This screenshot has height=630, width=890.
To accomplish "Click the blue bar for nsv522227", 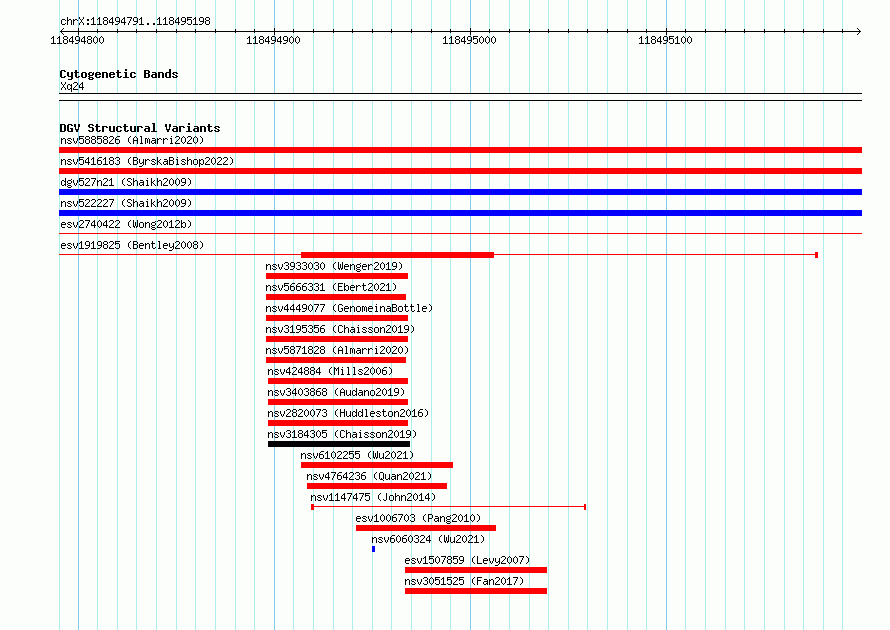I will tap(460, 213).
